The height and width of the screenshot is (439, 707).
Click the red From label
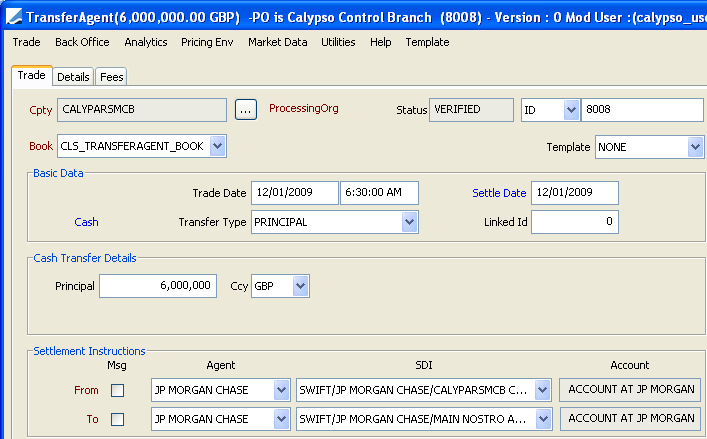click(86, 390)
